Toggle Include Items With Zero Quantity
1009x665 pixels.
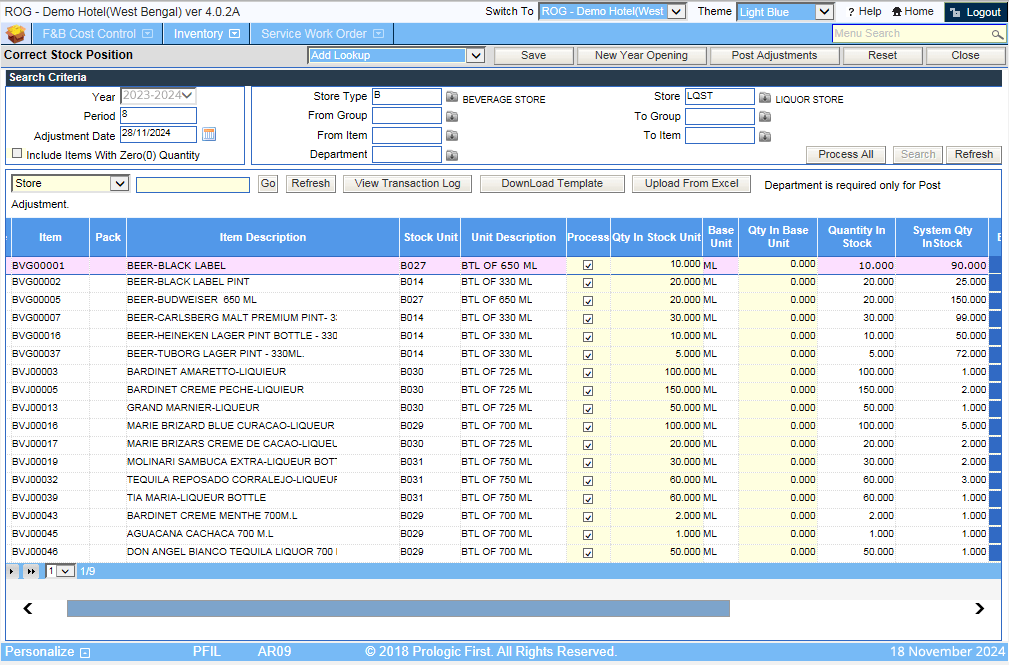click(17, 154)
